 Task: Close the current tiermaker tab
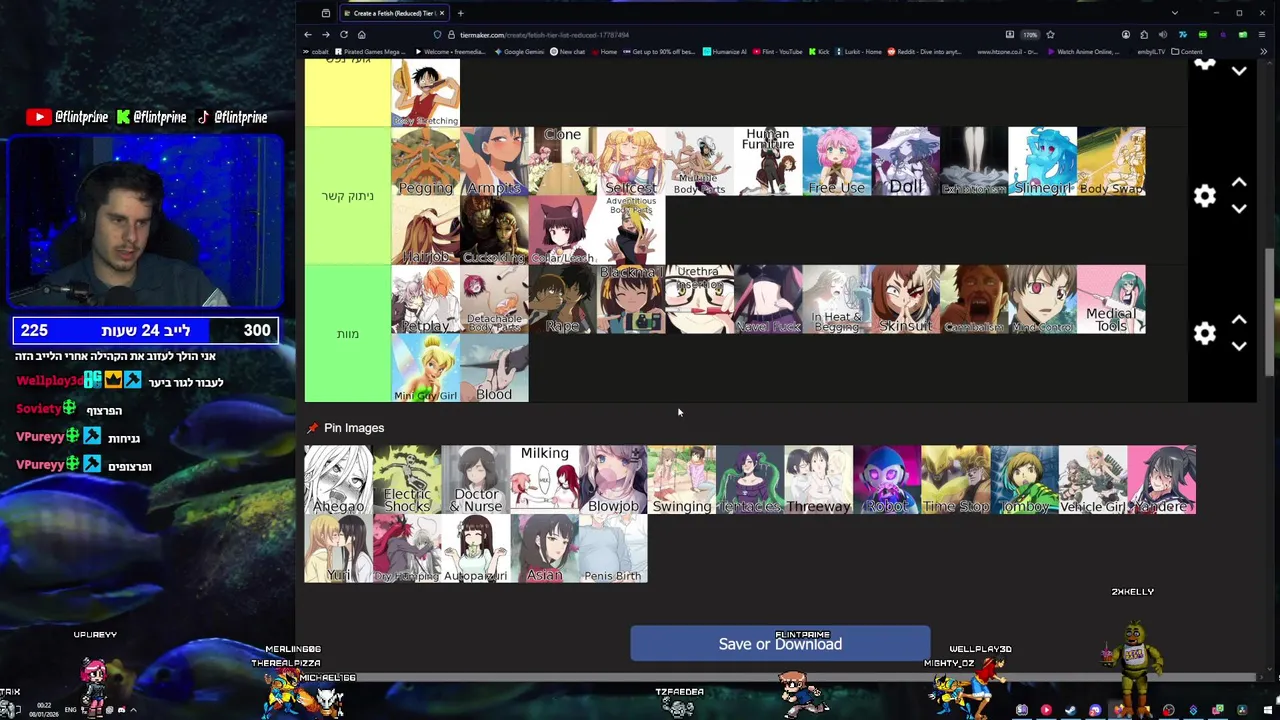click(x=441, y=13)
